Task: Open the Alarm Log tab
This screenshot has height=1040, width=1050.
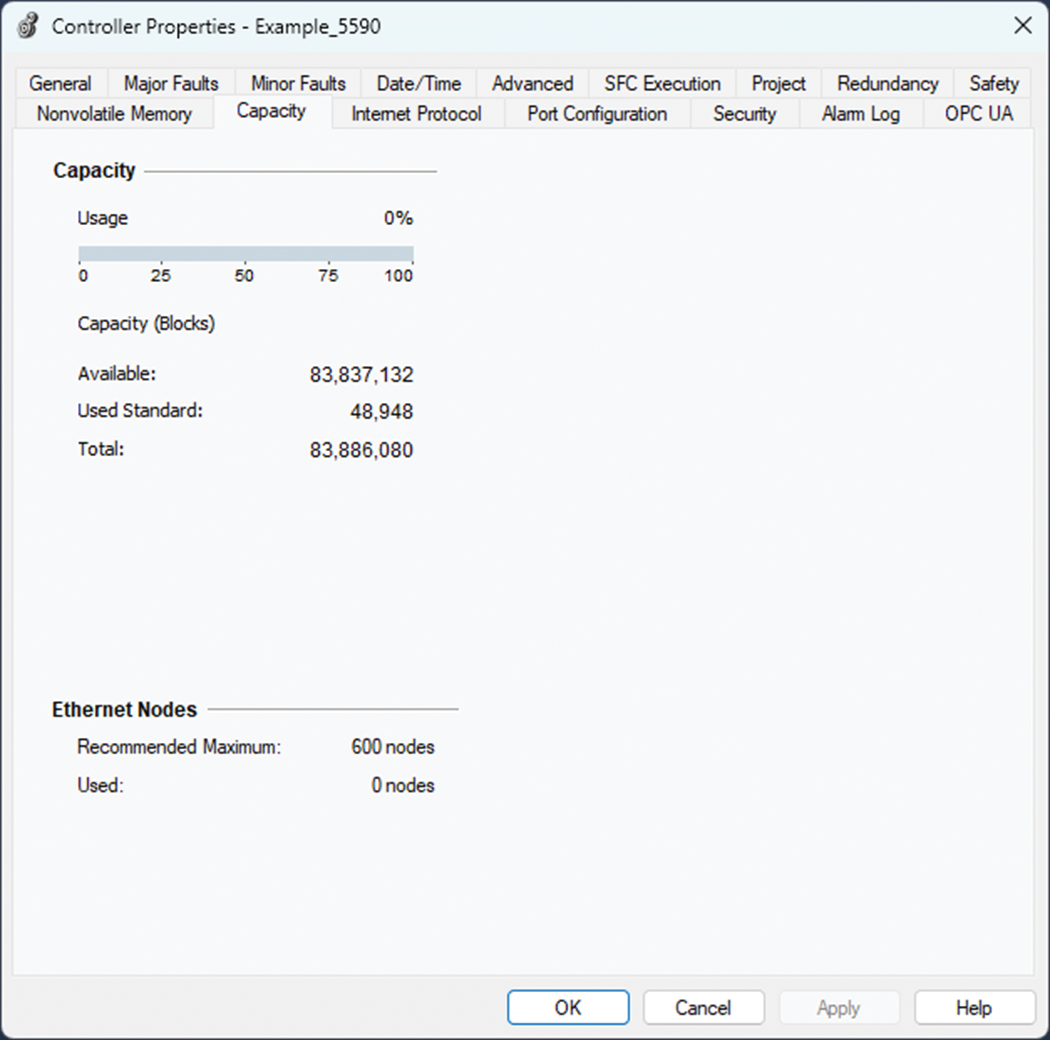Action: tap(860, 114)
